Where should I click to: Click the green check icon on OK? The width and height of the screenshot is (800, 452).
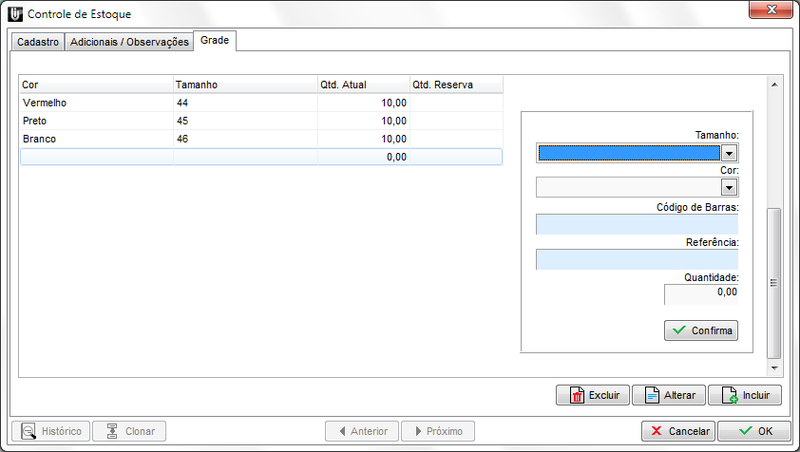pos(744,431)
